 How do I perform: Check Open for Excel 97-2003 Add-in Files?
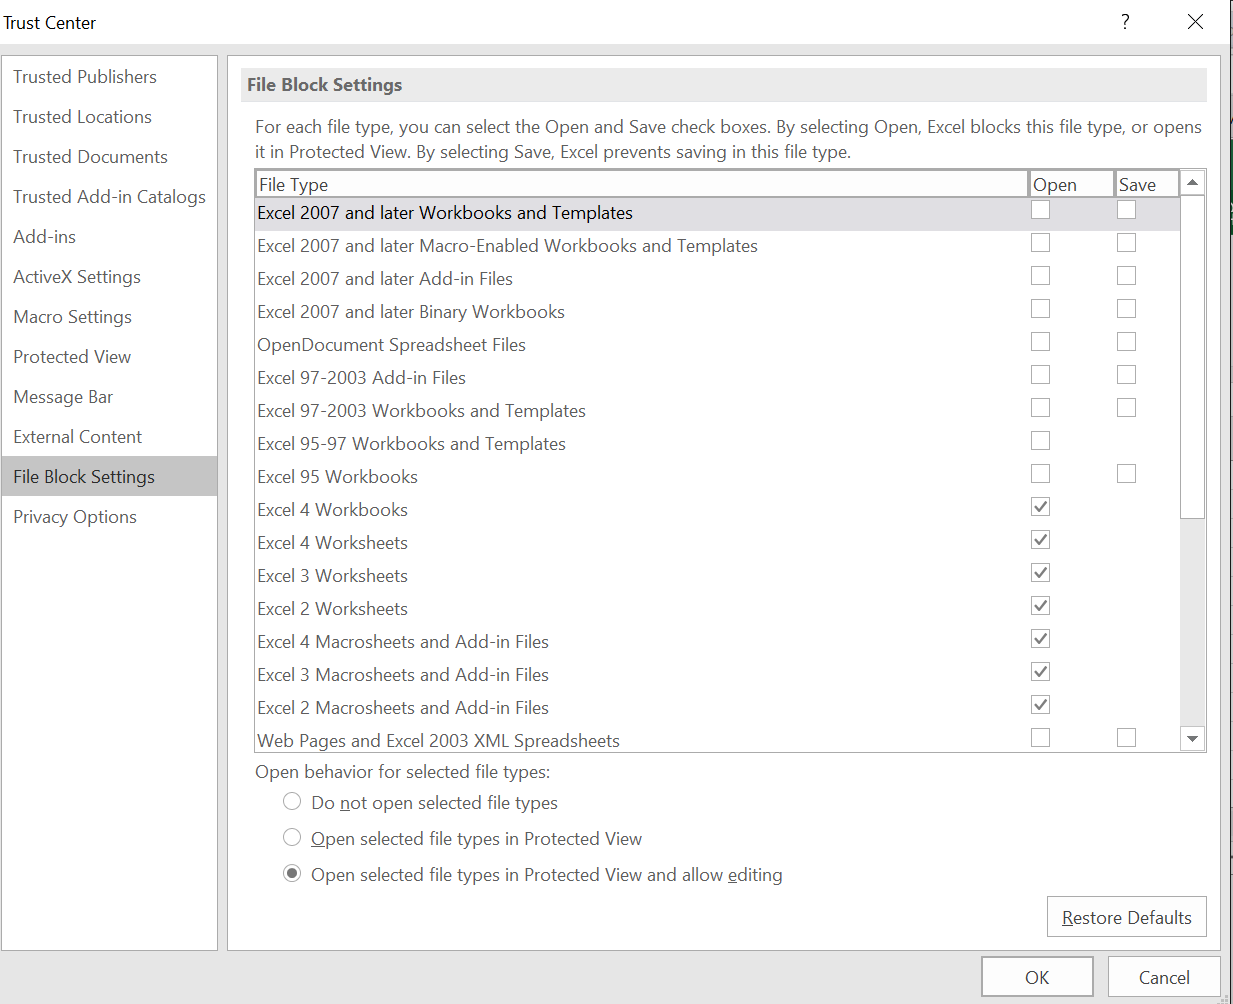pyautogui.click(x=1041, y=375)
